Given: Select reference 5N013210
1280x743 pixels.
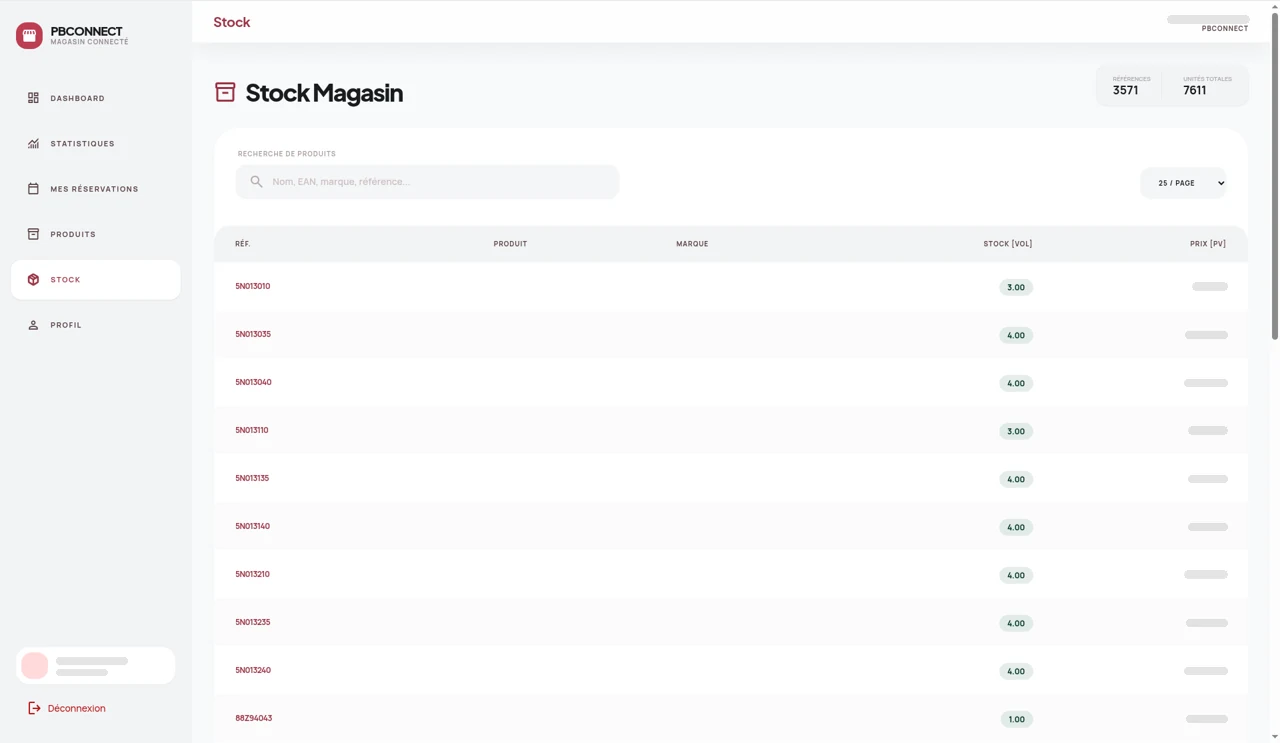Looking at the screenshot, I should tap(253, 574).
